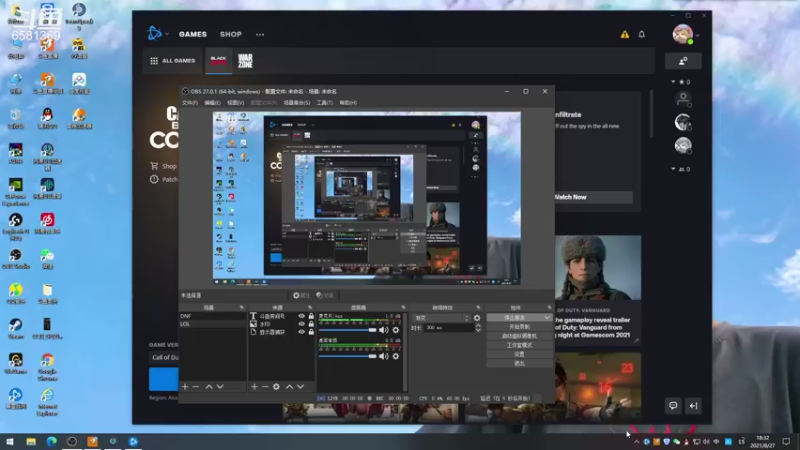The height and width of the screenshot is (450, 800).
Task: Open 文件(F) menu in OBS
Action: click(189, 103)
